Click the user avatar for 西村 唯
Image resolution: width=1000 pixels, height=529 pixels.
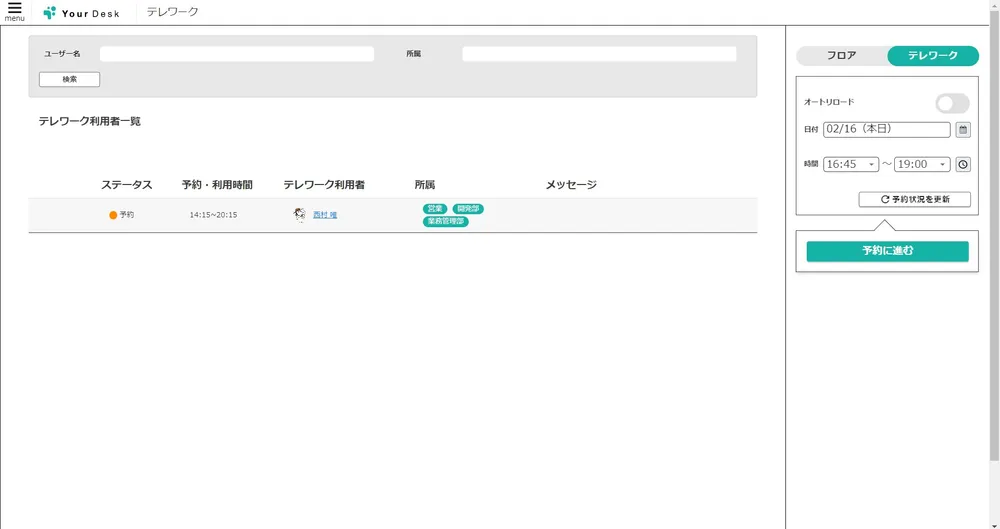pos(299,215)
